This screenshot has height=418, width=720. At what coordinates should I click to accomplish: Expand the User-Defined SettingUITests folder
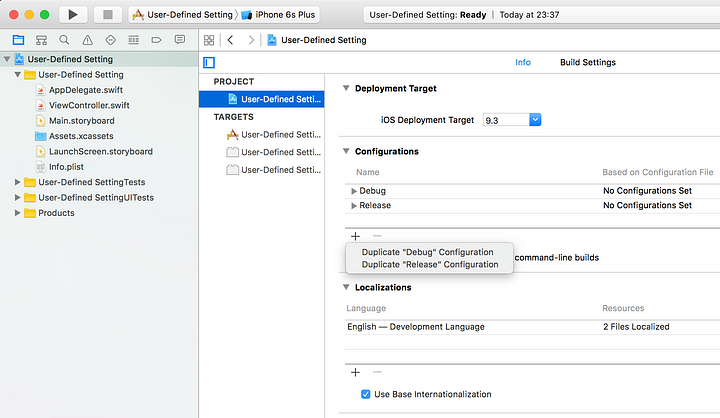(x=17, y=198)
